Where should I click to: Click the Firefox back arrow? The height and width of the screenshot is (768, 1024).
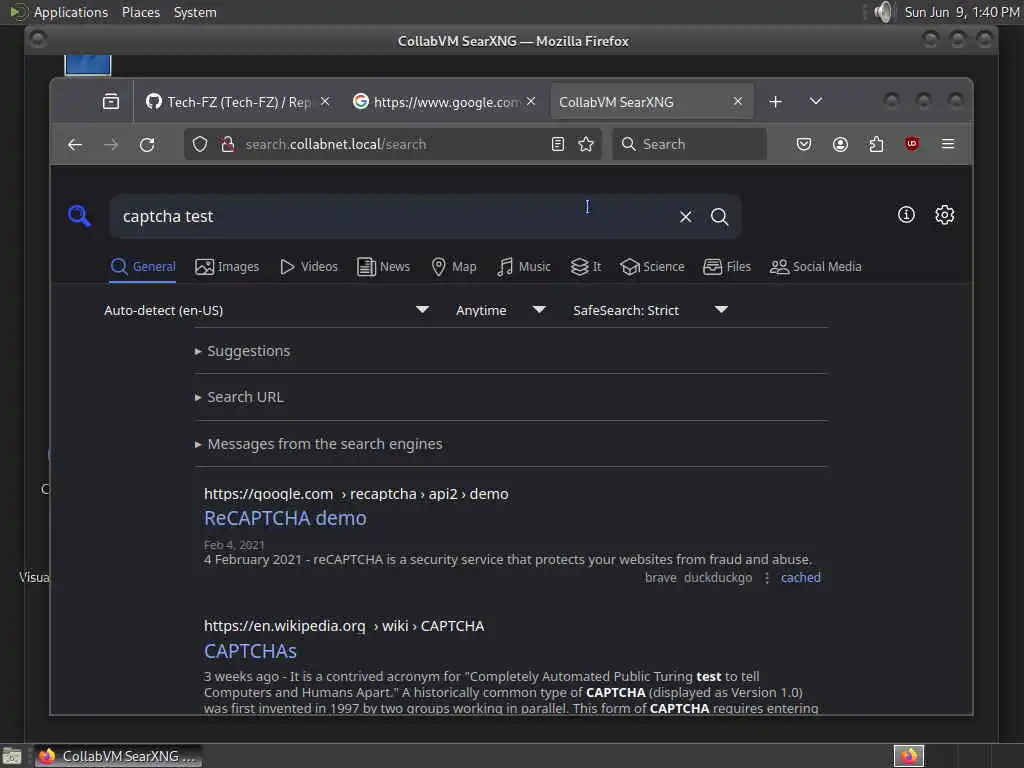coord(75,144)
